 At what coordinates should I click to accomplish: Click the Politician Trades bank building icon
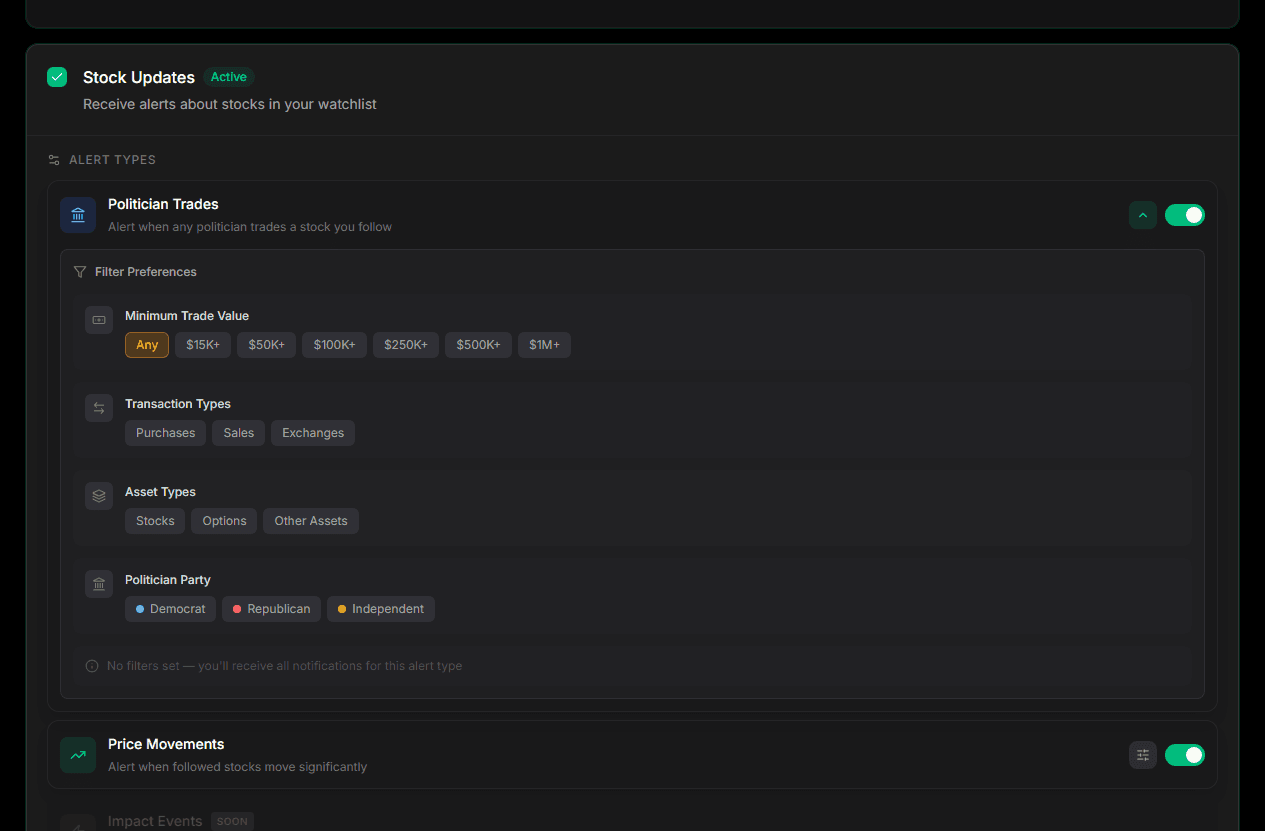(x=78, y=215)
